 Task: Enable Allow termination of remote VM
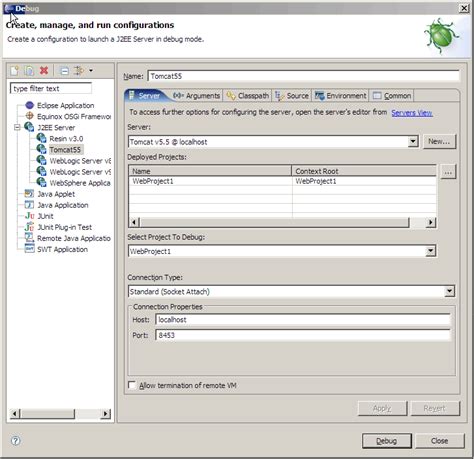click(132, 385)
